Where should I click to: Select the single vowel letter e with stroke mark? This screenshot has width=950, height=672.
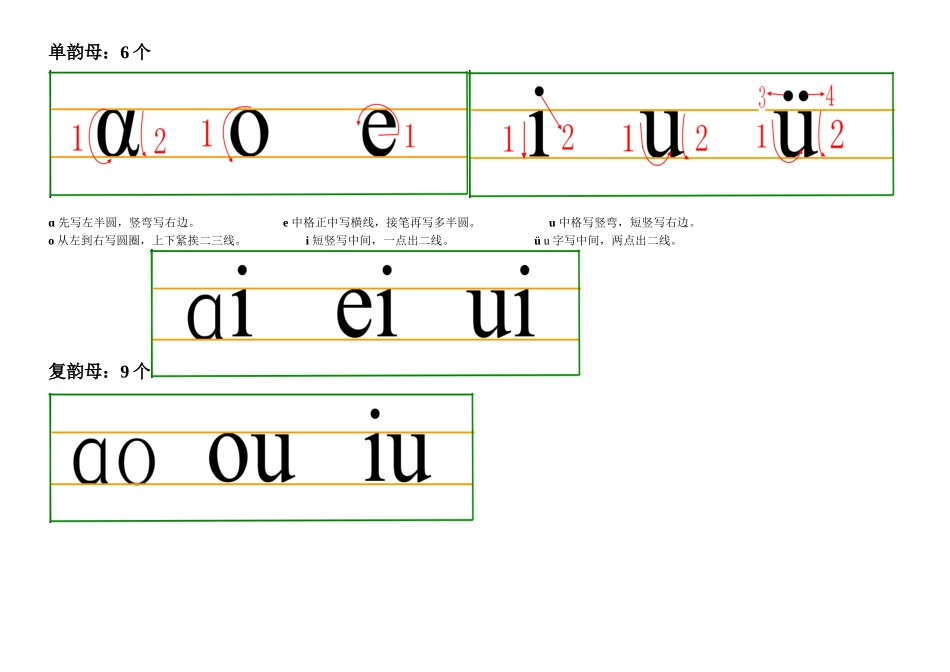pyautogui.click(x=380, y=131)
